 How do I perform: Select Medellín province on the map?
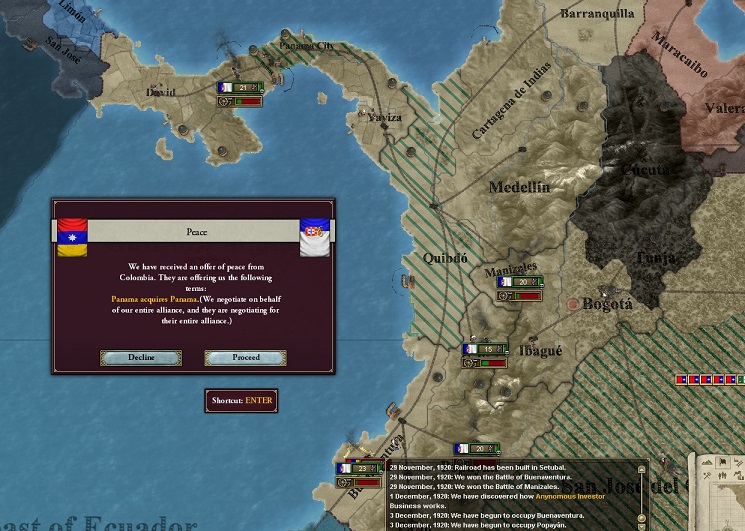(x=519, y=188)
